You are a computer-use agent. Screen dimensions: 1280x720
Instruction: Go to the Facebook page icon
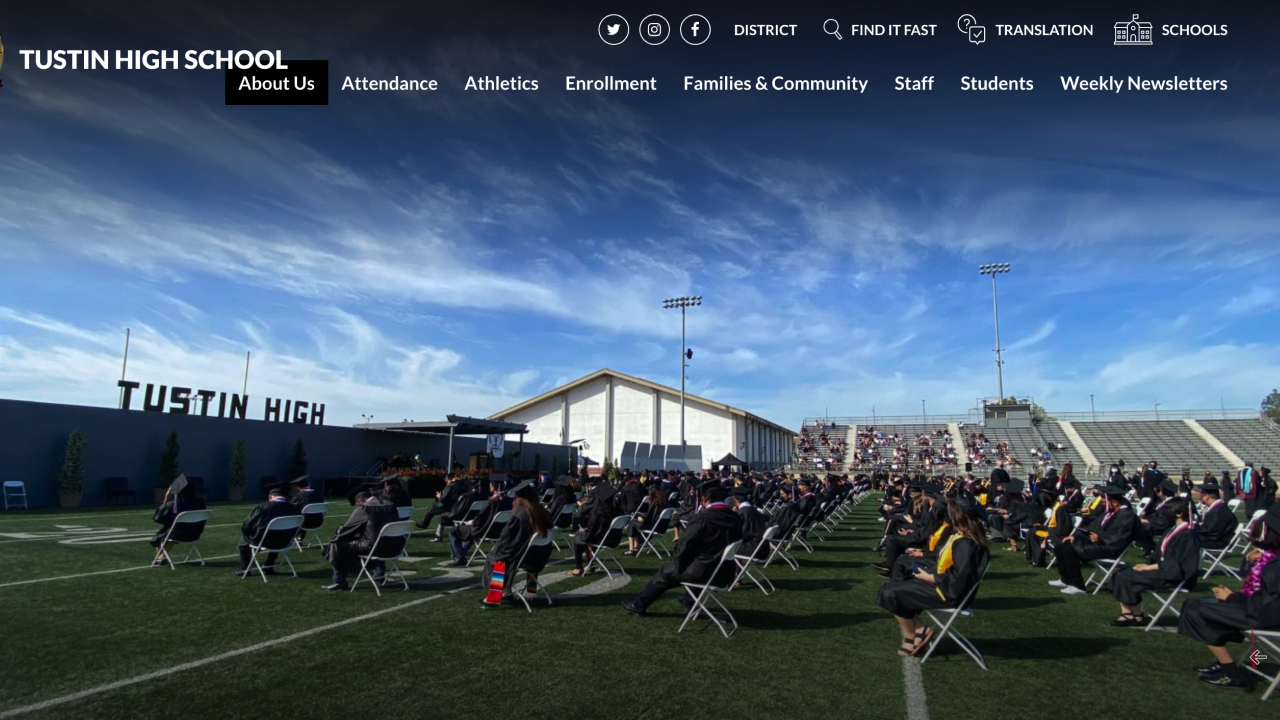click(x=695, y=30)
